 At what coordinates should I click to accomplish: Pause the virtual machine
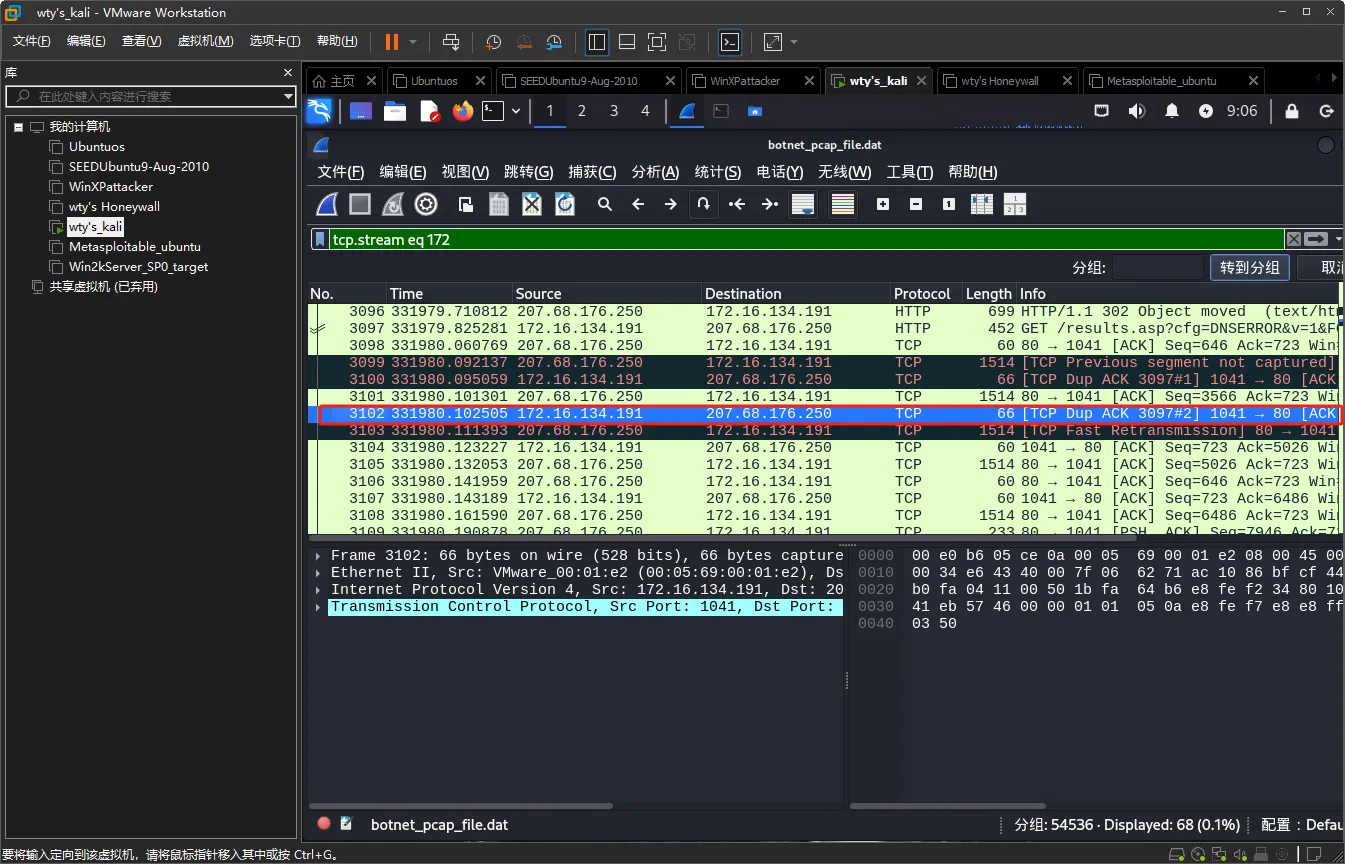coord(391,42)
